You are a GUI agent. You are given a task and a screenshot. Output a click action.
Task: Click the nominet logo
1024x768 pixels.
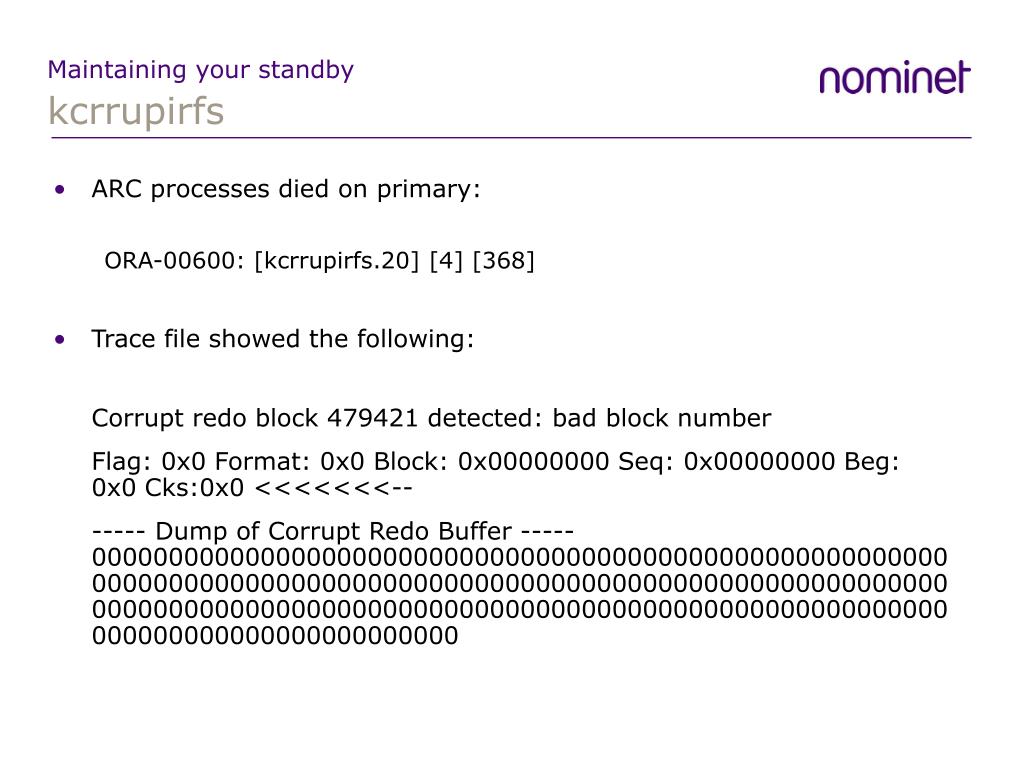click(895, 78)
